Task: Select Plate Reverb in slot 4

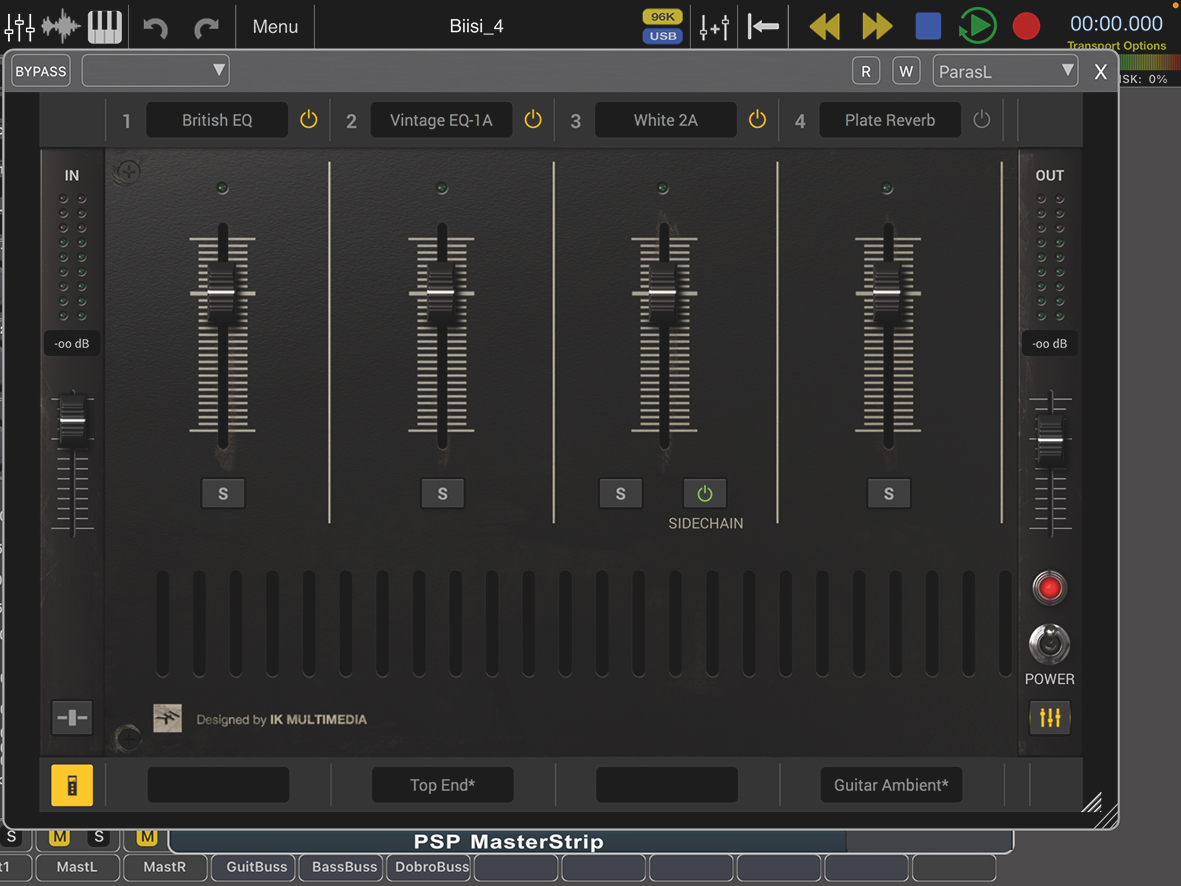Action: 890,120
